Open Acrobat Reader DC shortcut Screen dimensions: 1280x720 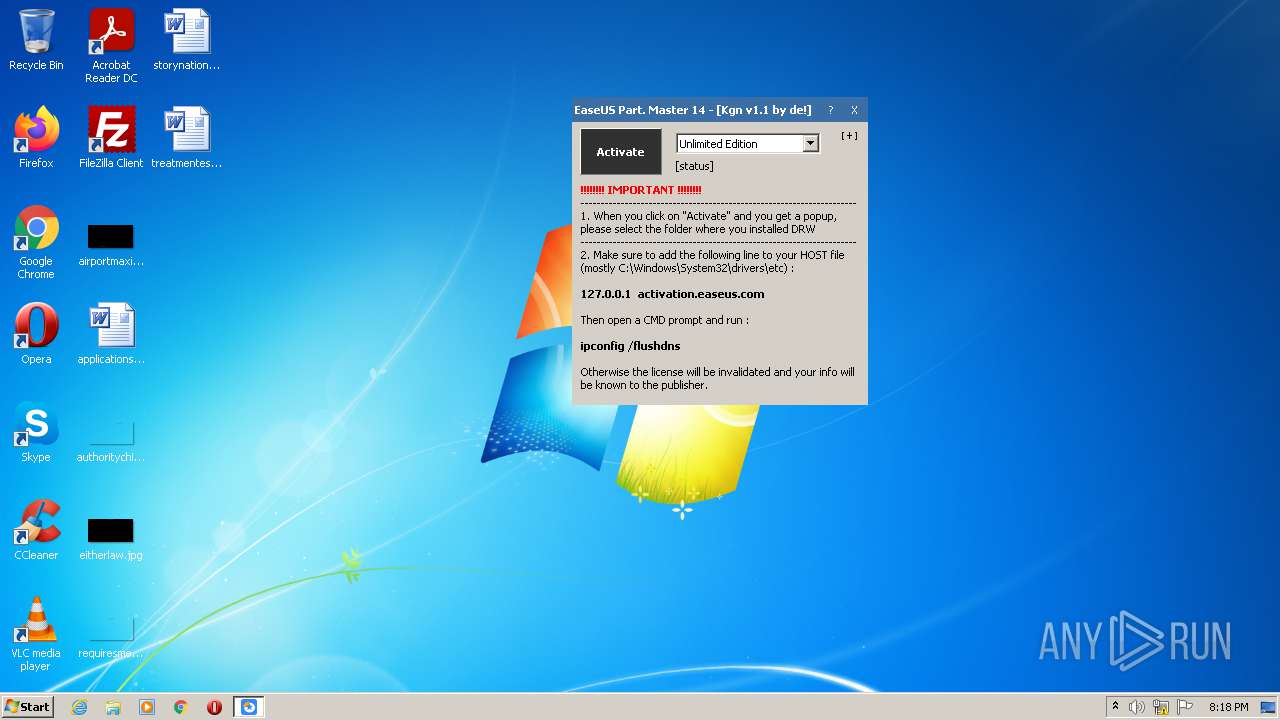111,46
